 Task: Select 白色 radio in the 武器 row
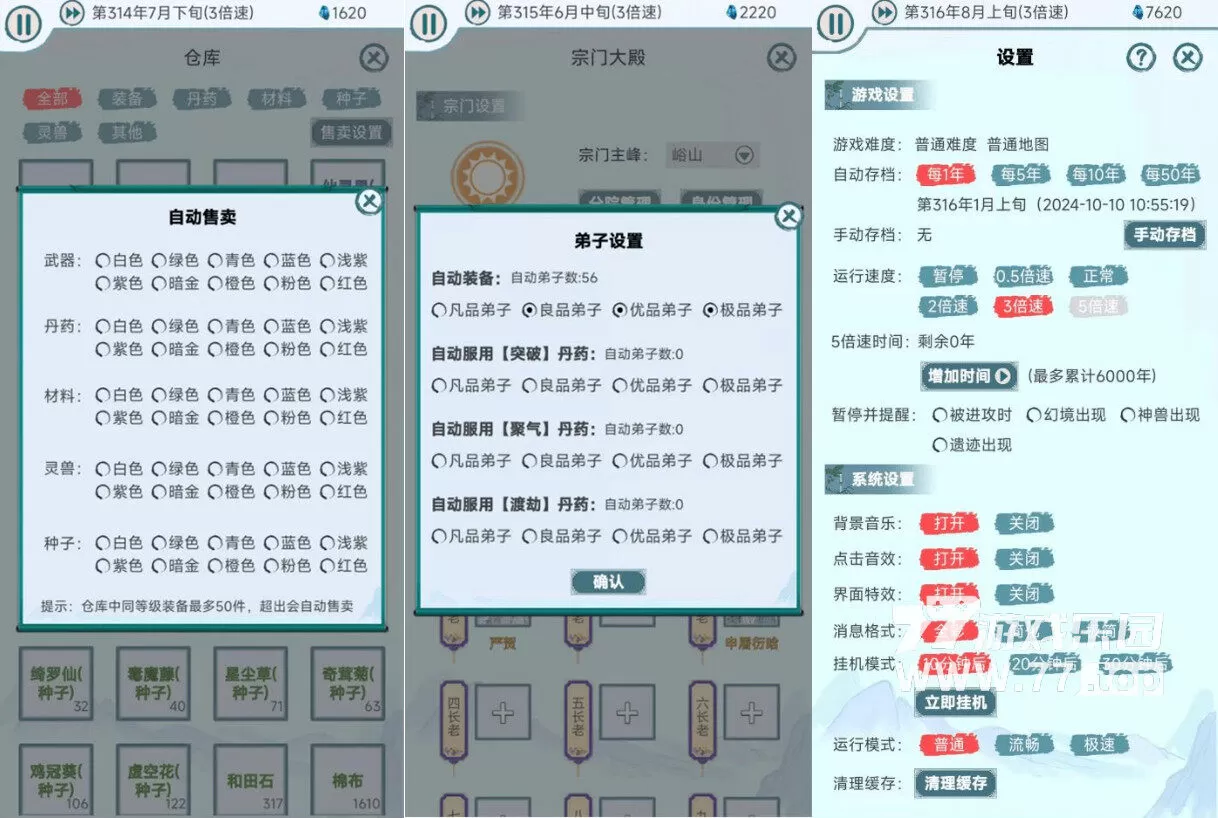pyautogui.click(x=103, y=260)
